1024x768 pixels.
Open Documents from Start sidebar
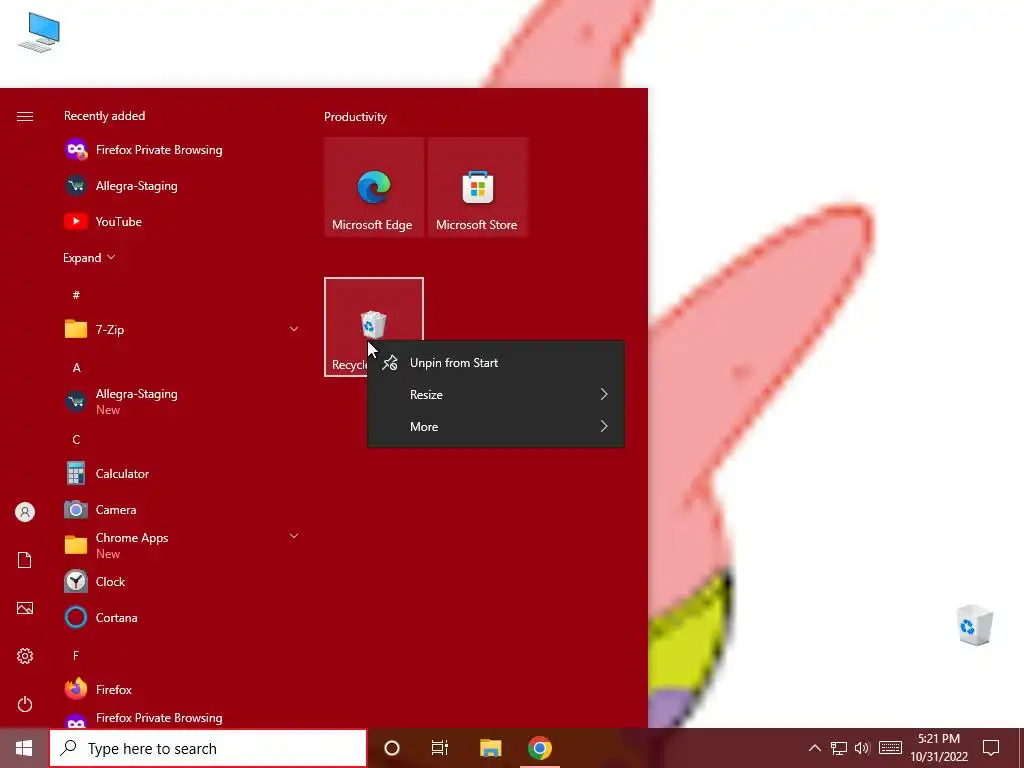click(25, 560)
